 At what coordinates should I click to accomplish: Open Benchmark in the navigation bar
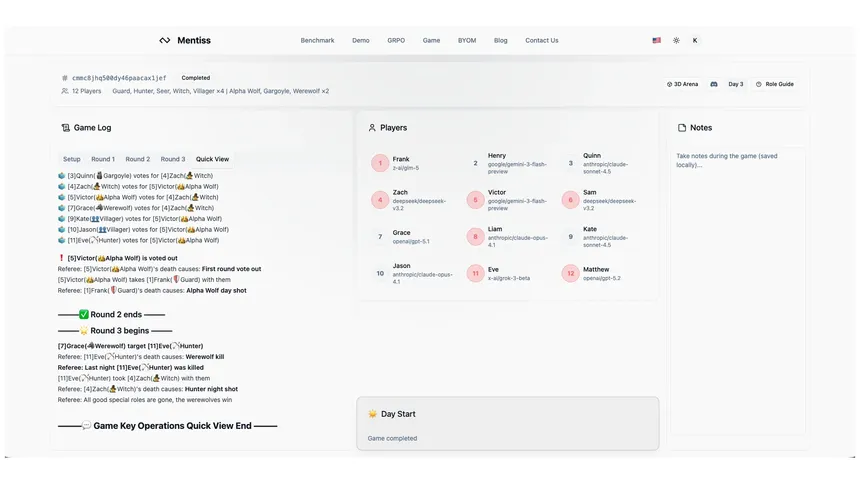coord(317,41)
